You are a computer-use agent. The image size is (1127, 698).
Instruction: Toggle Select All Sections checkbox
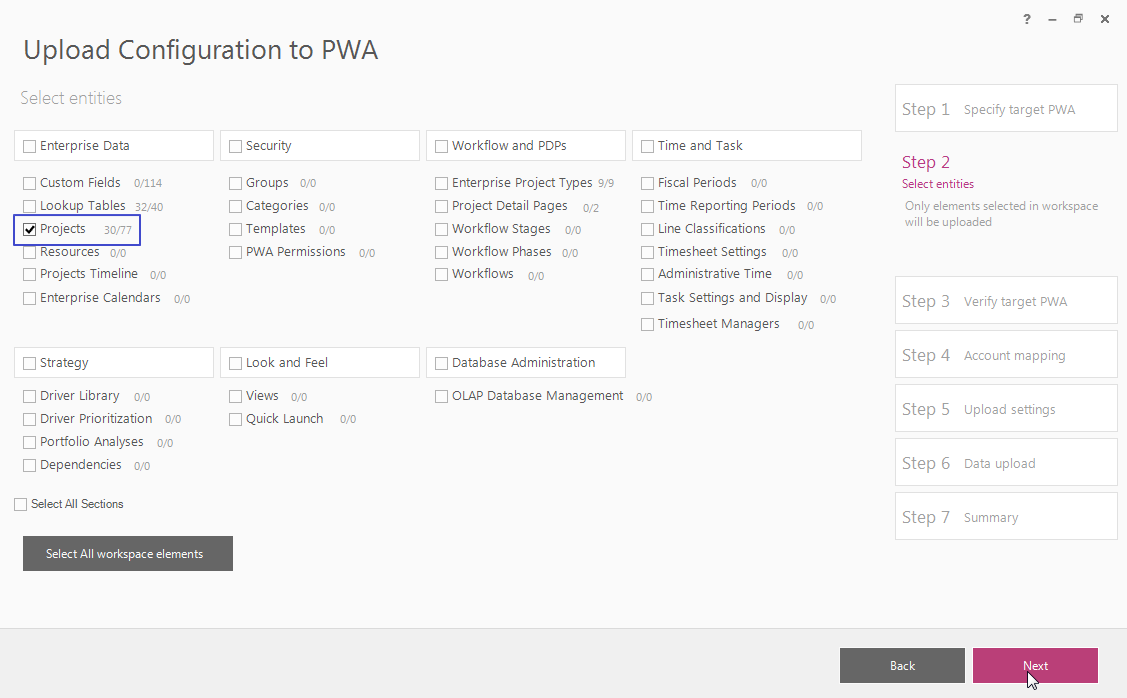pyautogui.click(x=20, y=505)
